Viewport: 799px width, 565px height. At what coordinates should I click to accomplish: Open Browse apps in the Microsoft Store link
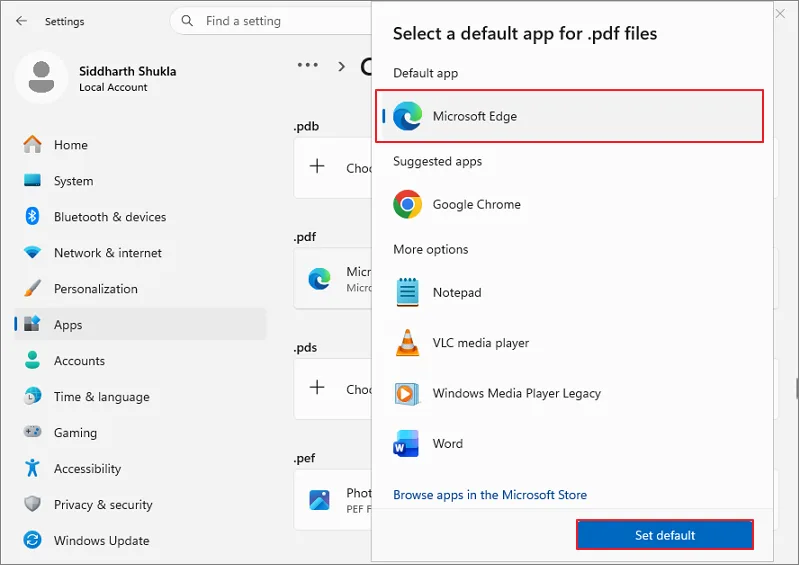490,495
